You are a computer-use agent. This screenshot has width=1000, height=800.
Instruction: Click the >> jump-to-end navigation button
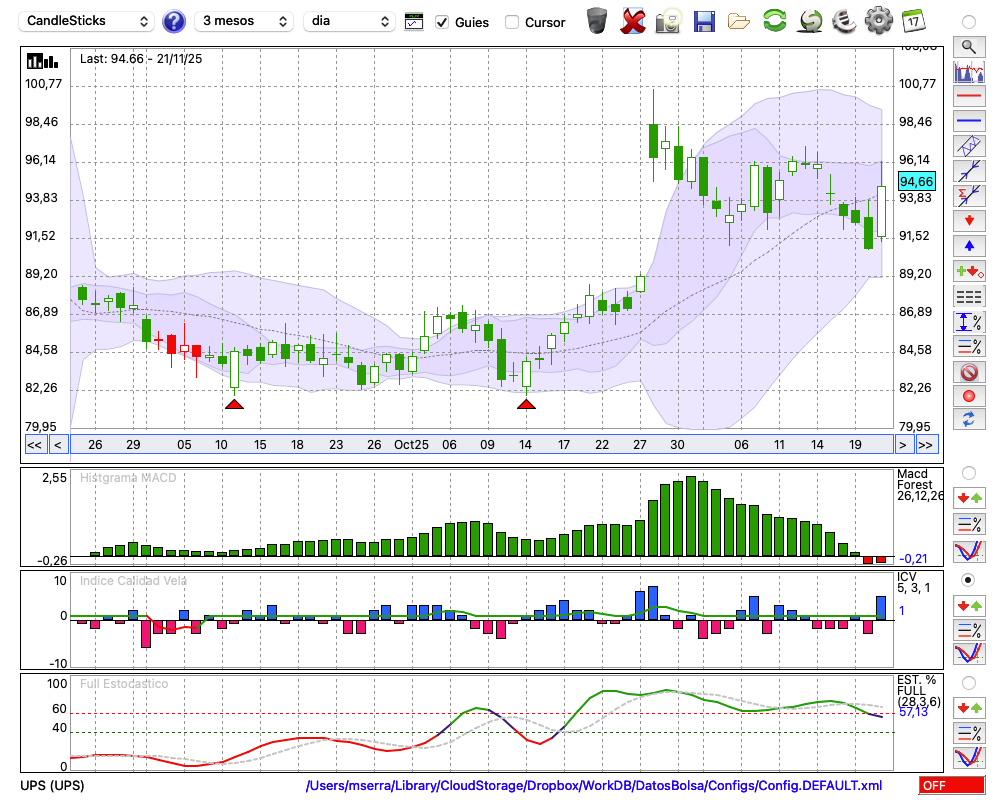(x=926, y=444)
